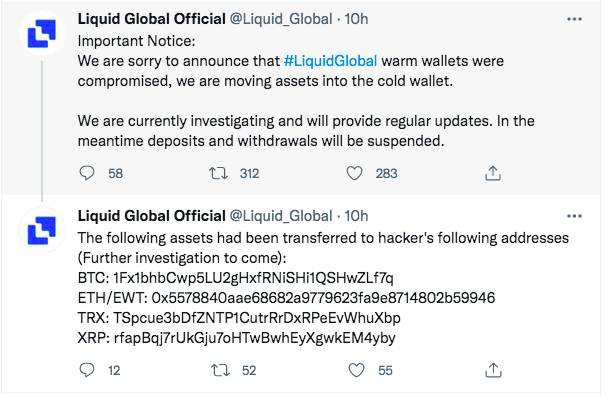This screenshot has width=606, height=395.
Task: Open the second tweet's 10h timestamp
Action: coord(356,216)
